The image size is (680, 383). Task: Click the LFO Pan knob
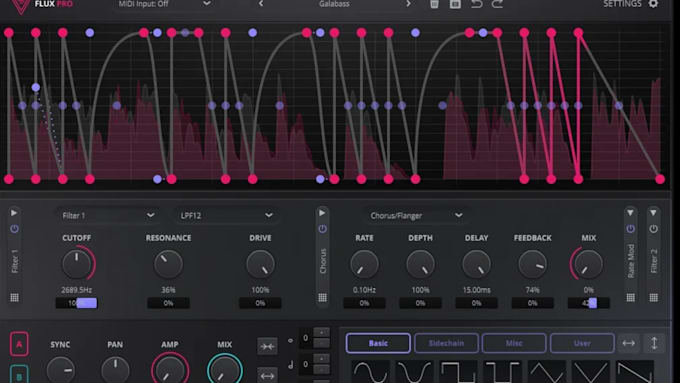tap(115, 371)
